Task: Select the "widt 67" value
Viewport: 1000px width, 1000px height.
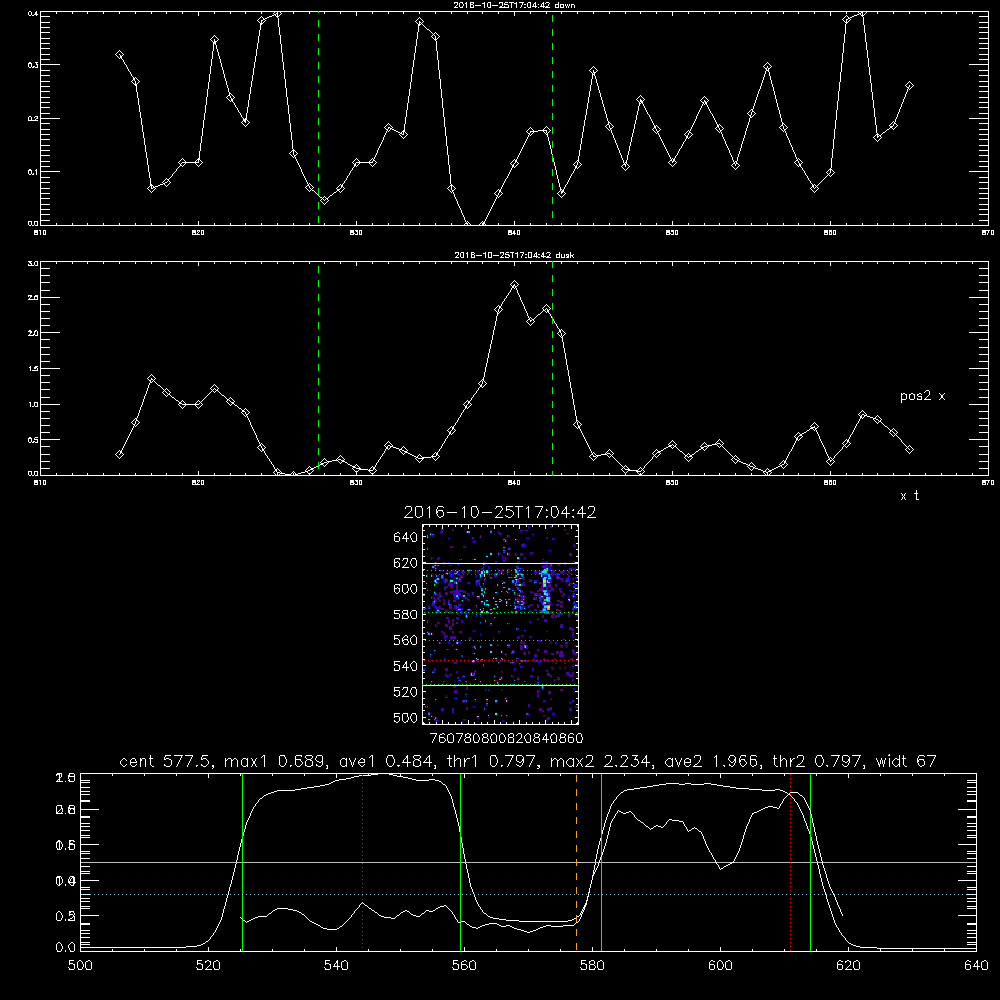Action: [906, 761]
